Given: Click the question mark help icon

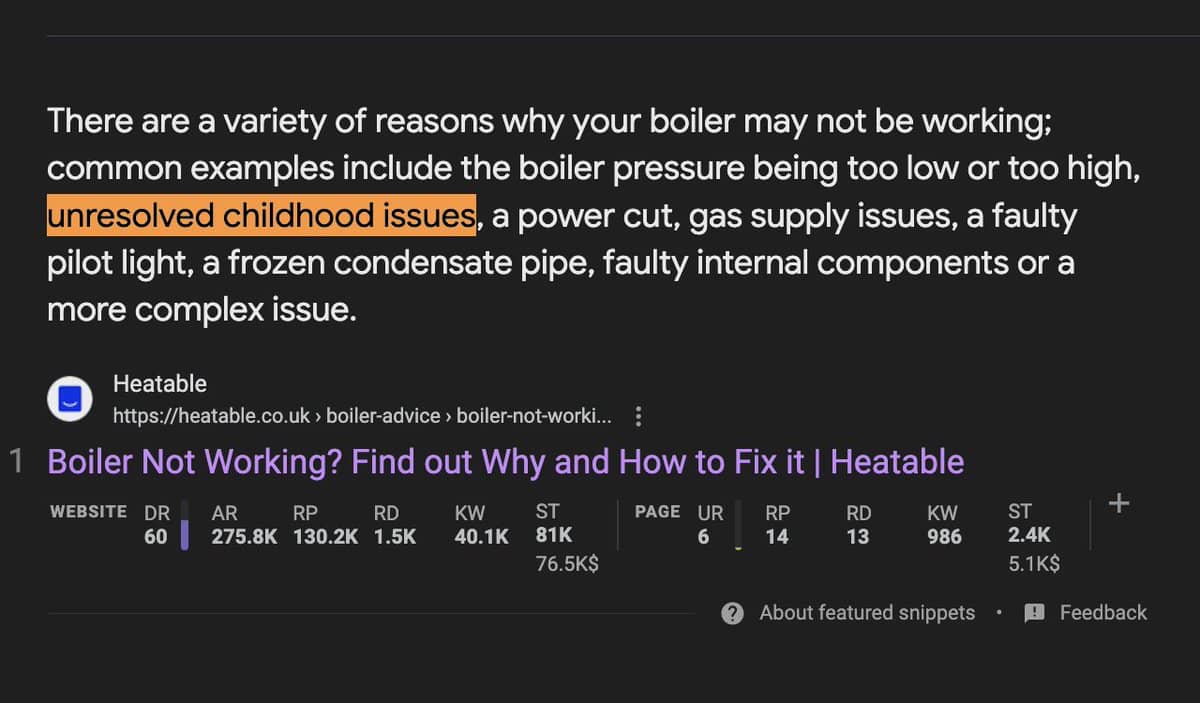Looking at the screenshot, I should pos(732,613).
